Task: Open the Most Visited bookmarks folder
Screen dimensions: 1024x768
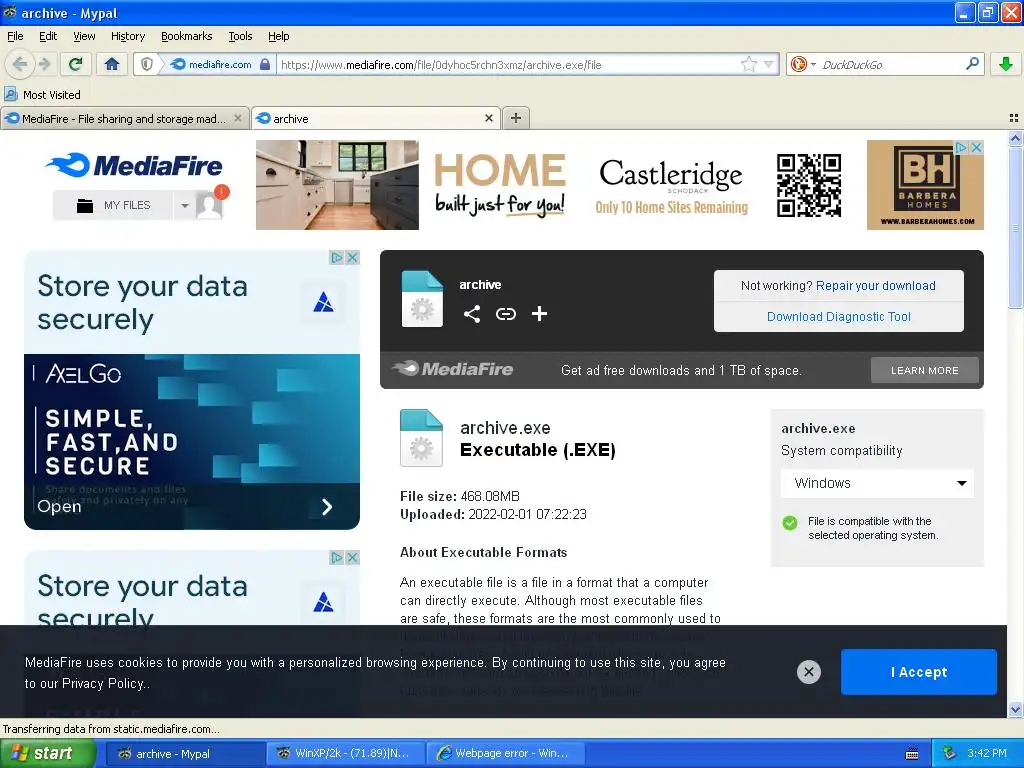Action: pyautogui.click(x=43, y=95)
